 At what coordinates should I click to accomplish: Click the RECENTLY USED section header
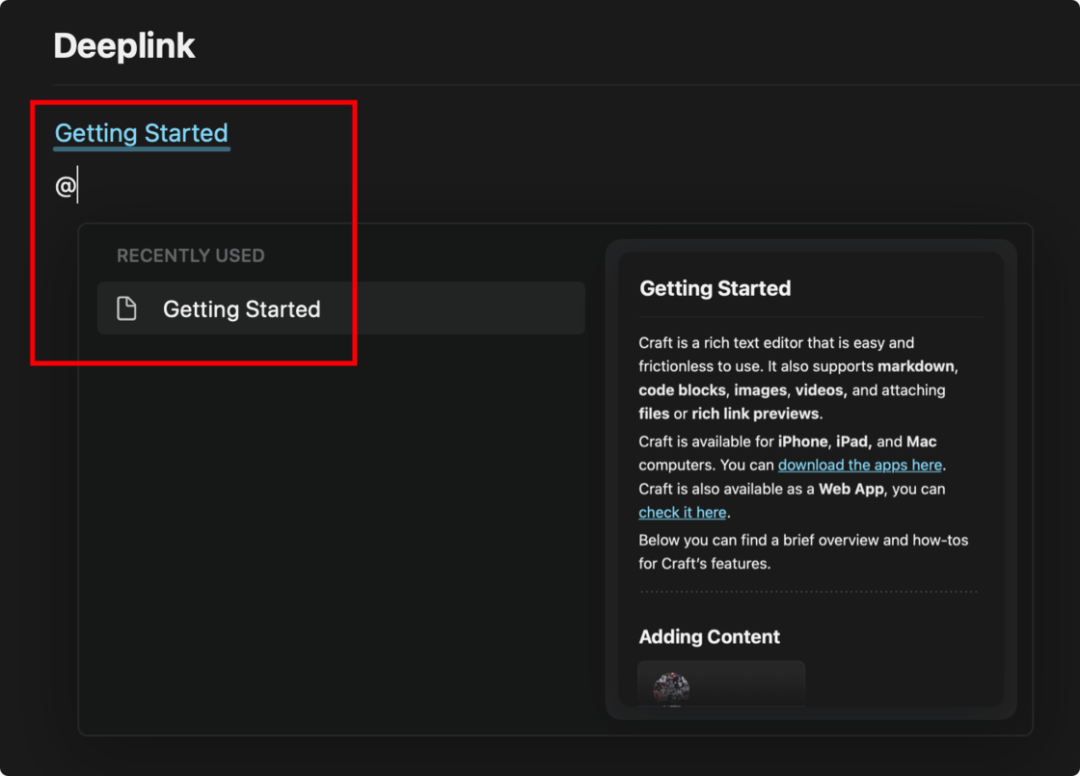click(x=191, y=255)
